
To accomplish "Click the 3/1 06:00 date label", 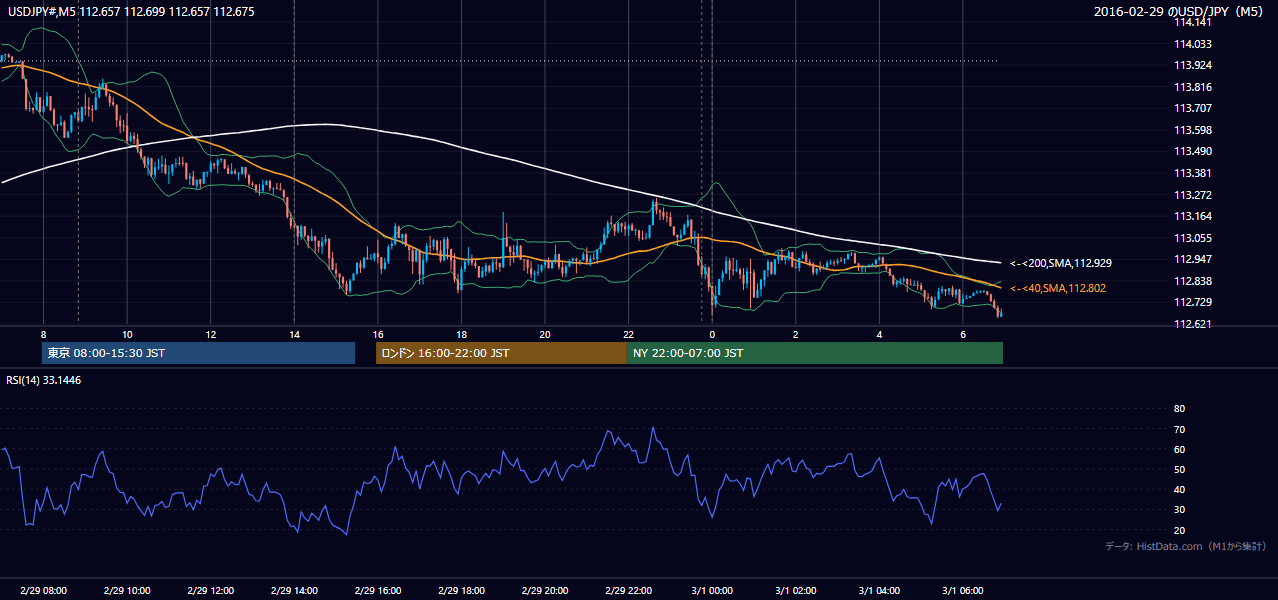I will (962, 591).
